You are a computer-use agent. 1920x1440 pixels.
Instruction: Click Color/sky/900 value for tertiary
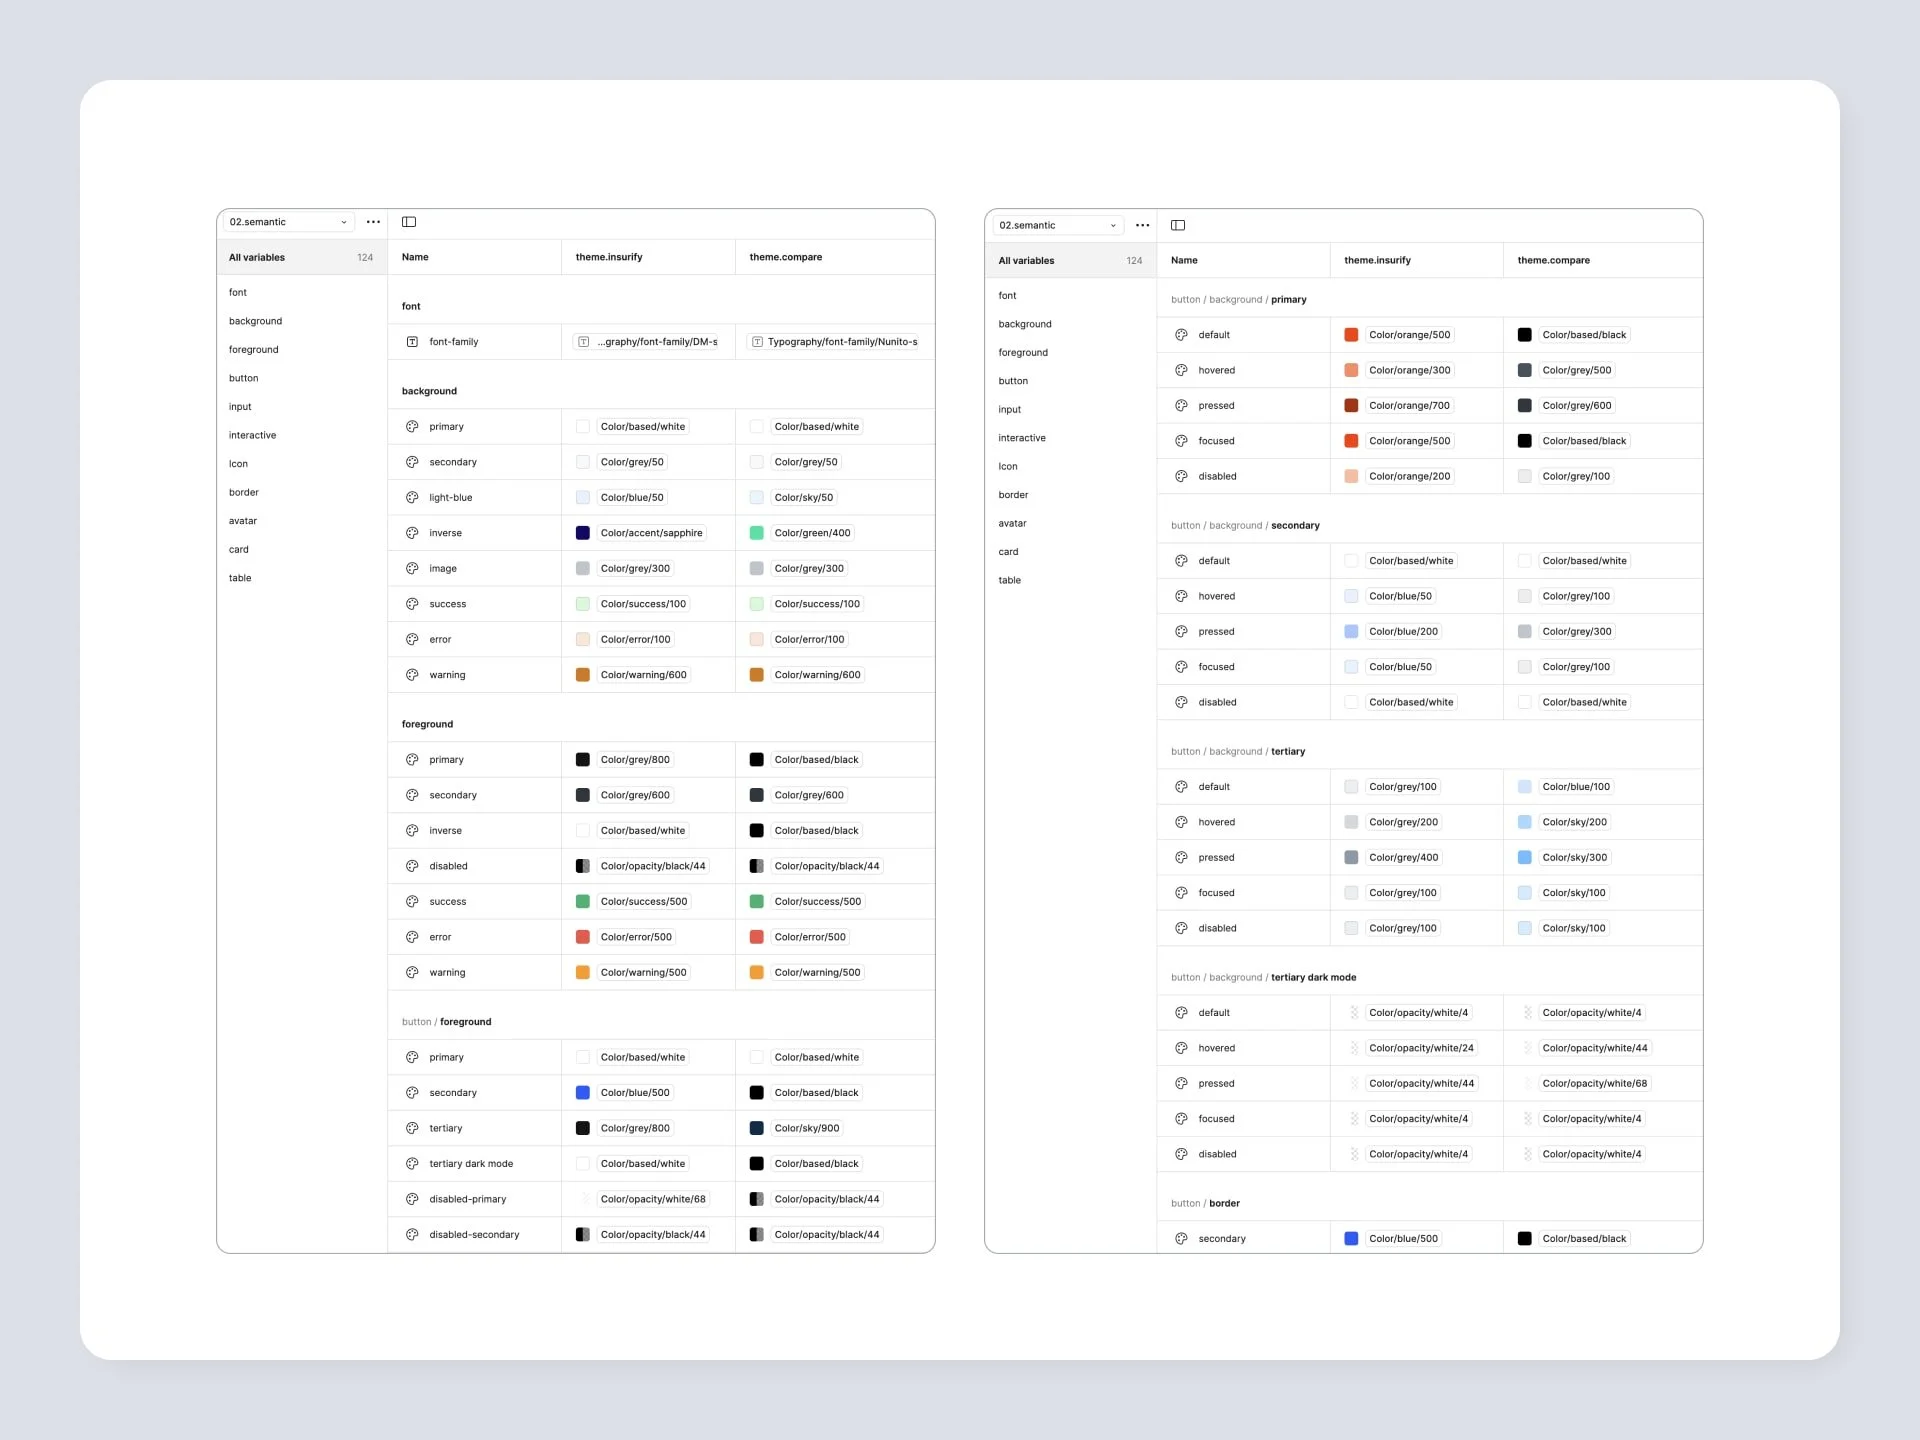[x=807, y=1128]
